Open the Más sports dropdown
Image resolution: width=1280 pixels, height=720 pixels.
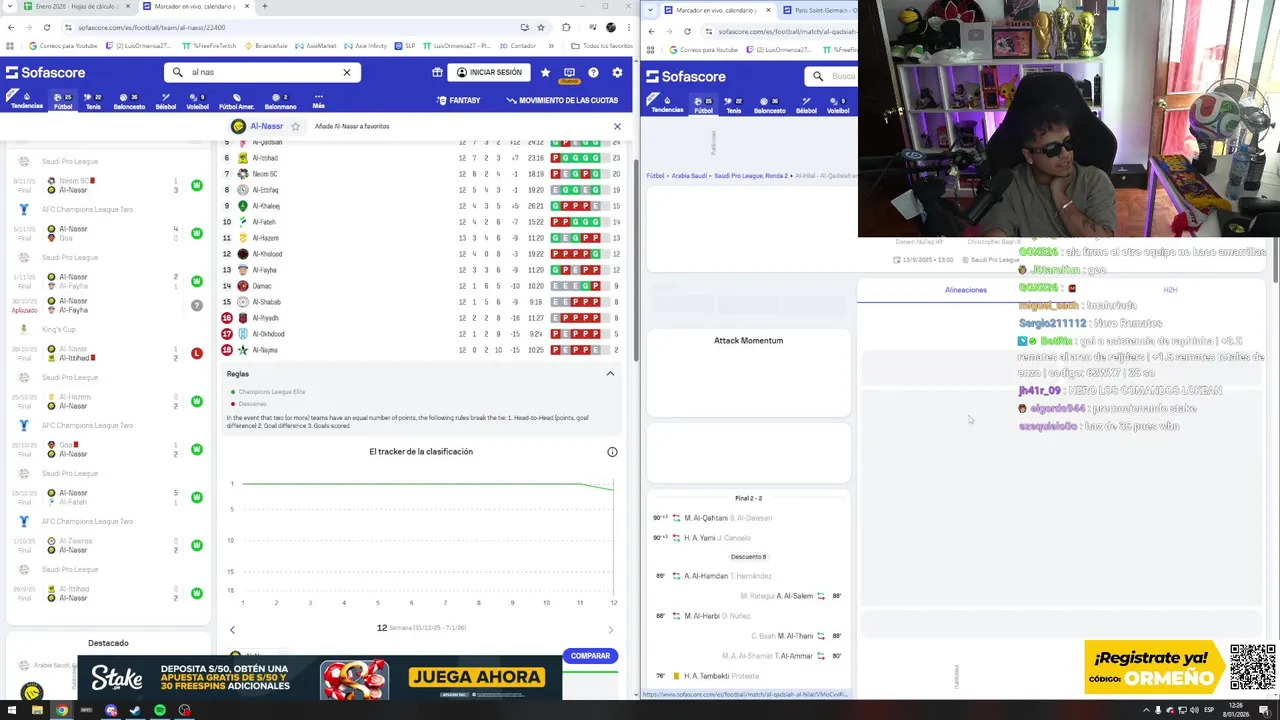[x=318, y=101]
